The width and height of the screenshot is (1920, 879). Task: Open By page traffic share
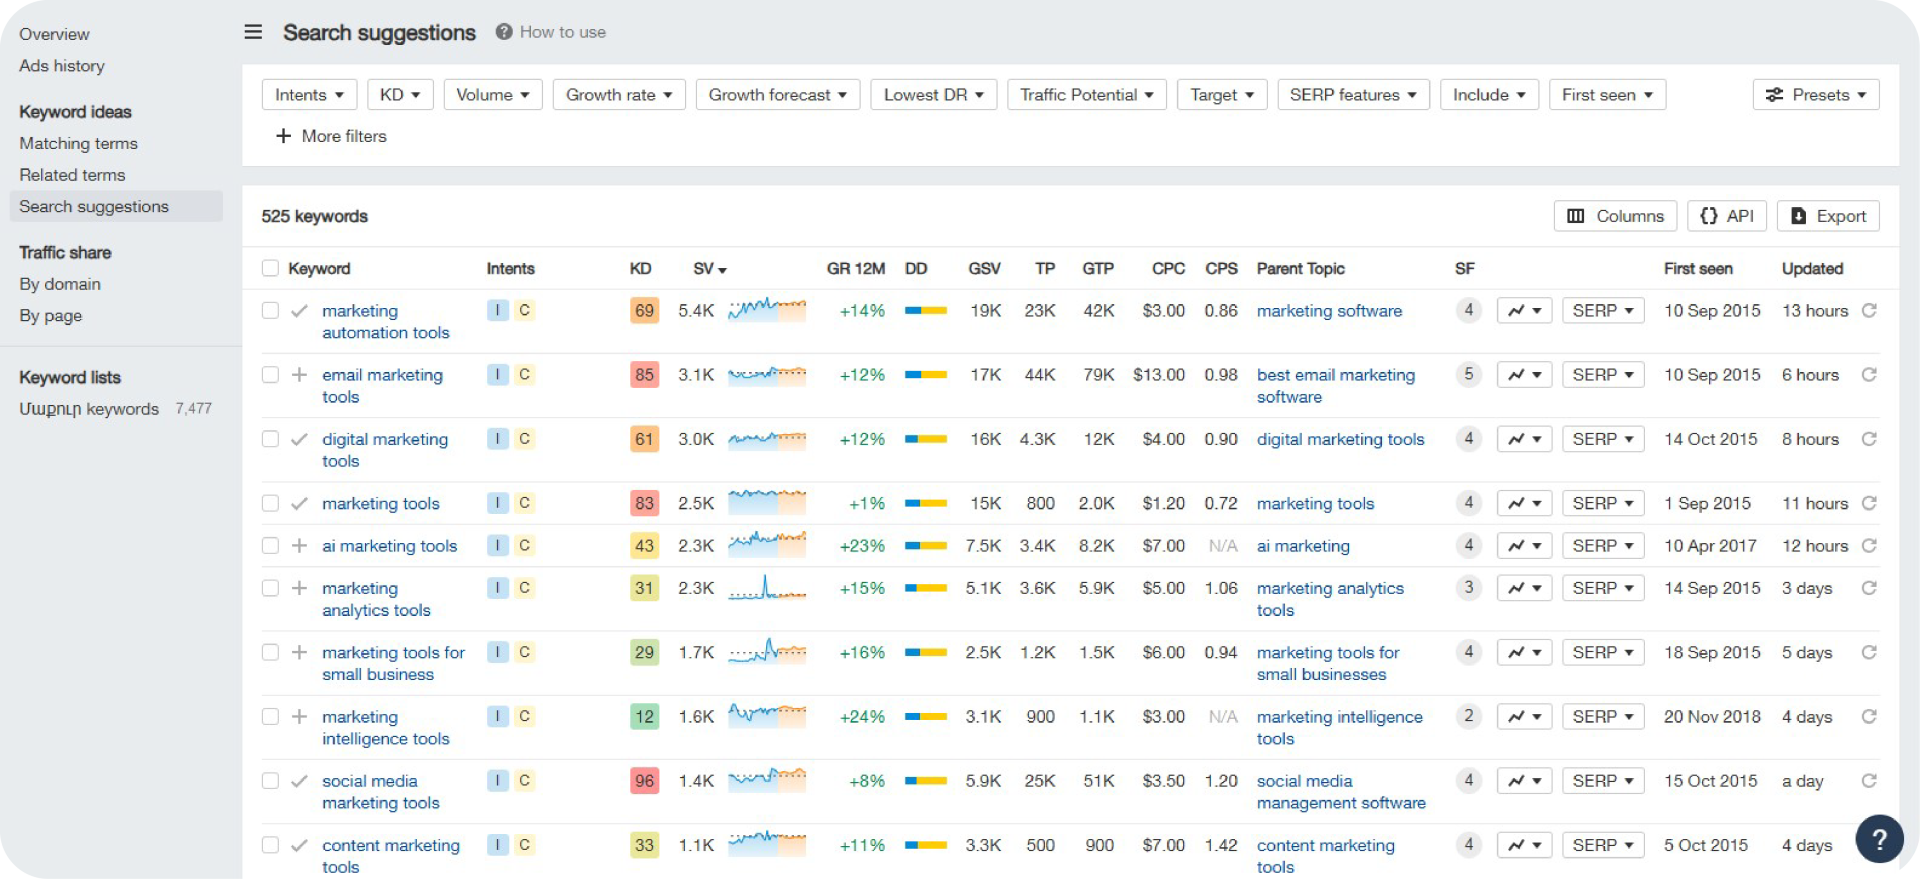tap(50, 316)
